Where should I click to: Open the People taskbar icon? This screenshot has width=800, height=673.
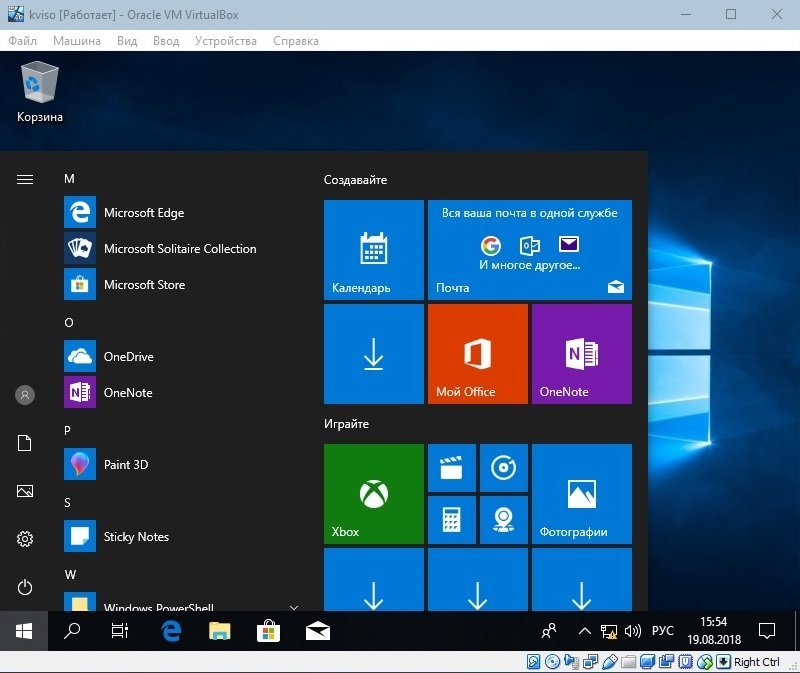pos(549,631)
